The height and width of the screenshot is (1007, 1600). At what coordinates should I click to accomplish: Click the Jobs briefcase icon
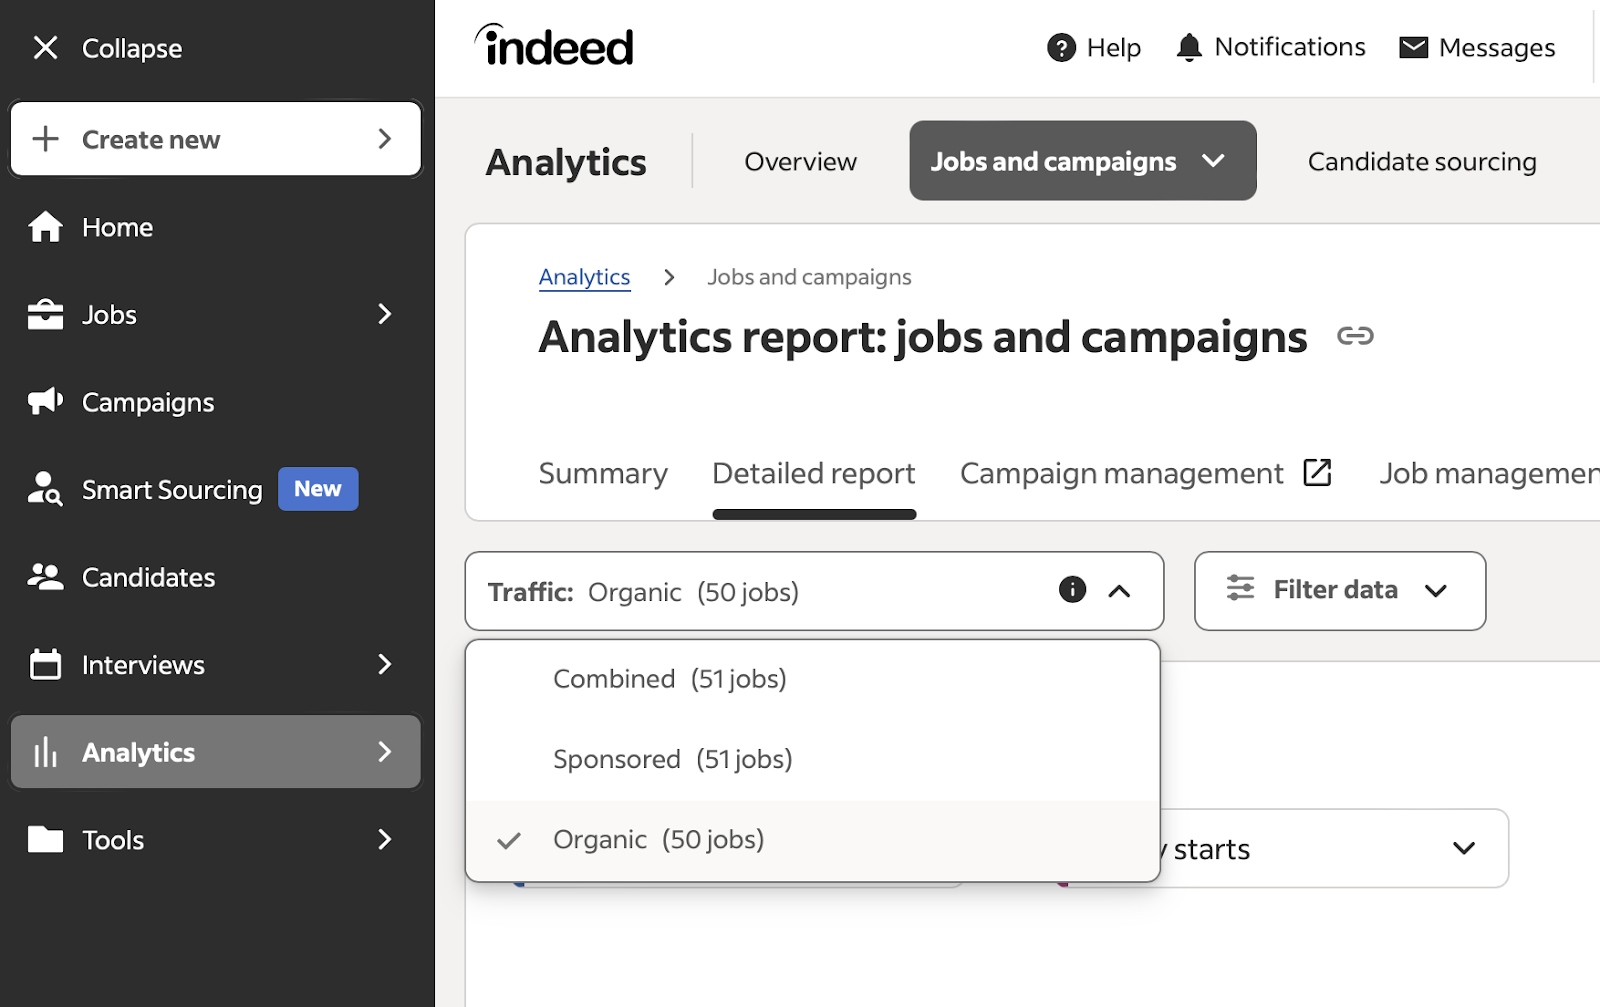(45, 314)
